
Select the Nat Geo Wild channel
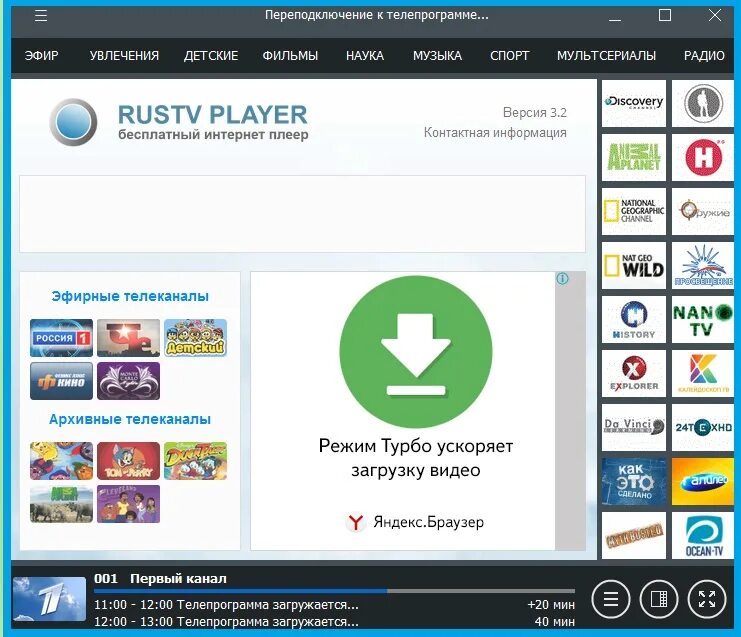tap(634, 266)
